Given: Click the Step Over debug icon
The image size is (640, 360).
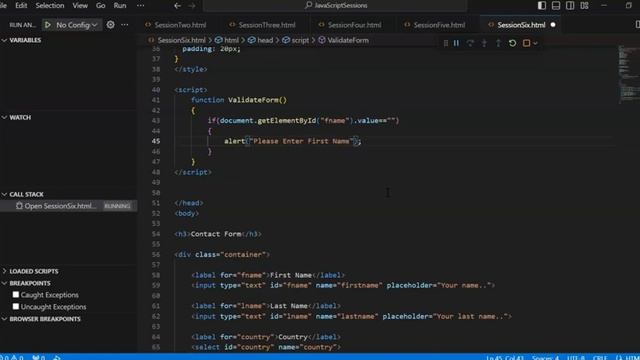Looking at the screenshot, I should (x=470, y=43).
